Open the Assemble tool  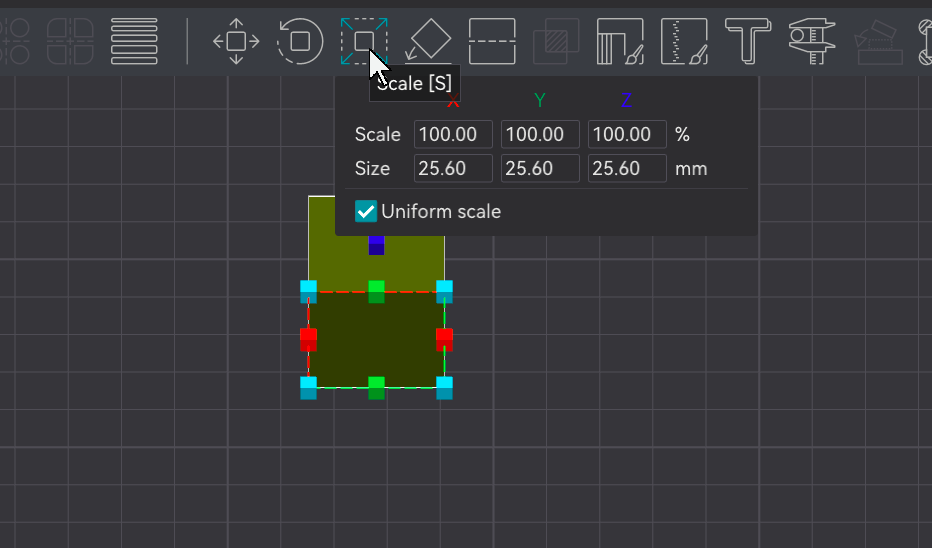(x=879, y=42)
